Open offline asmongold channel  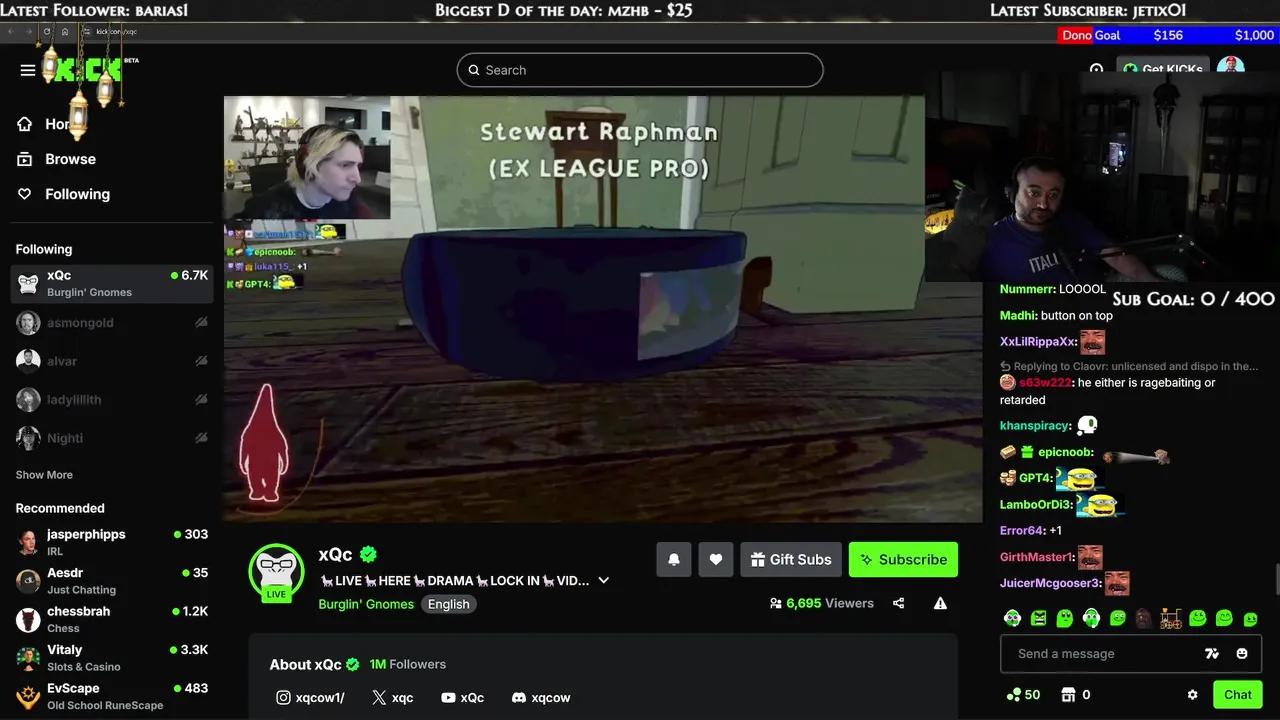[x=112, y=323]
